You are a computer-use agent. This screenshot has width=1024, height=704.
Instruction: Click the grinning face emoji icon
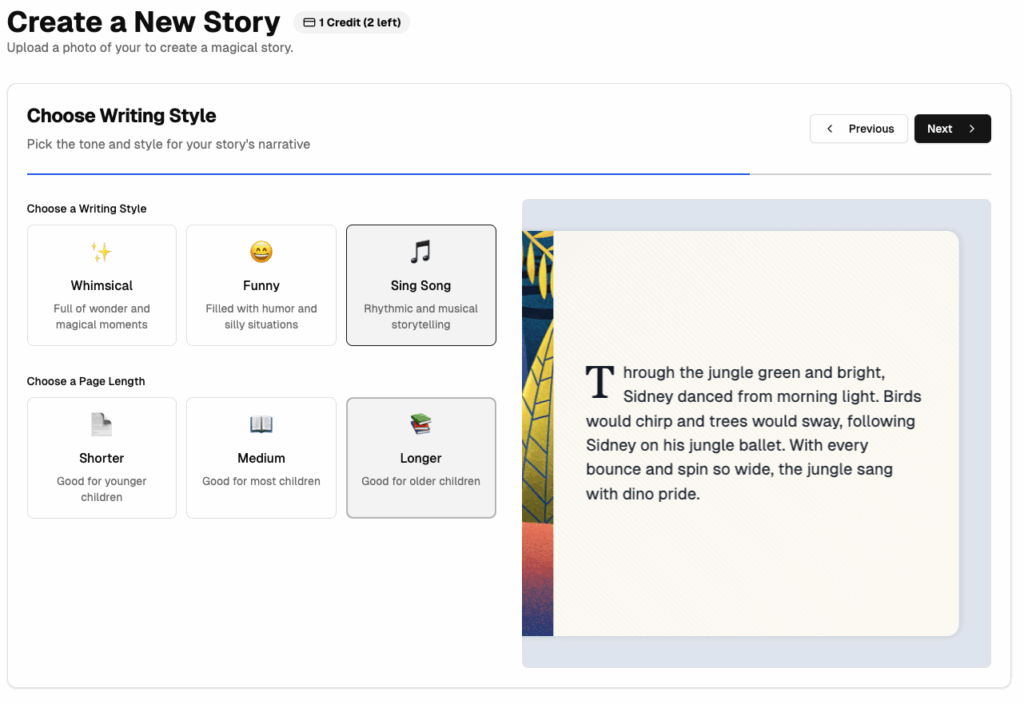261,252
